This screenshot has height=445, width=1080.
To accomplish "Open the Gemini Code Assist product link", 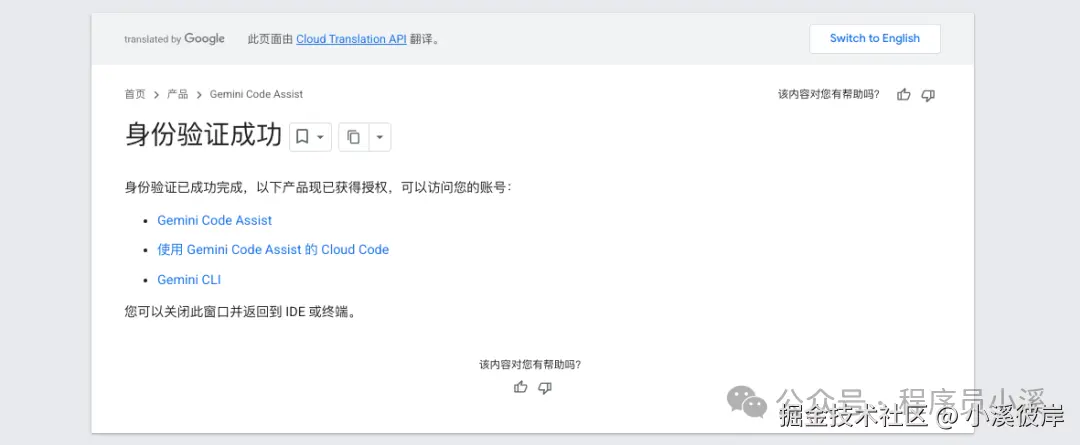I will (214, 220).
